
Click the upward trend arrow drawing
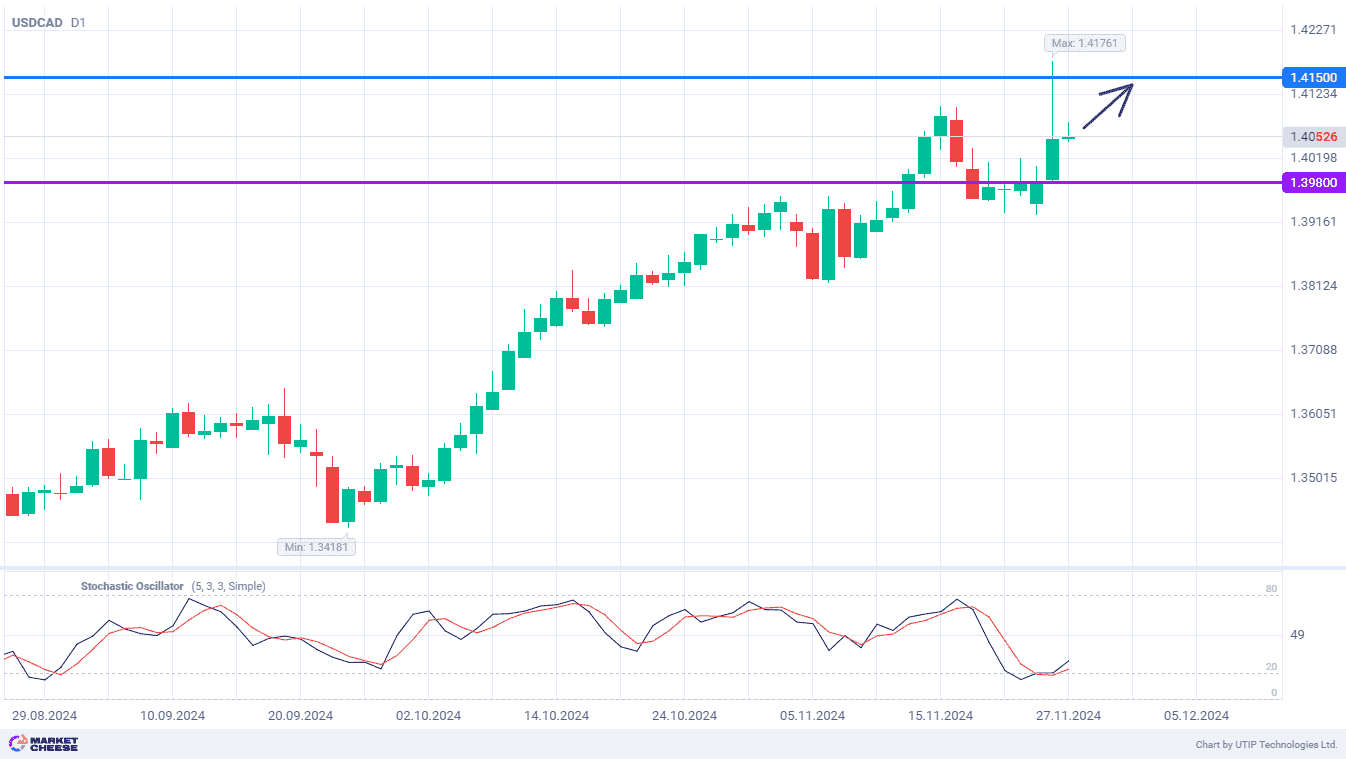tap(1108, 103)
